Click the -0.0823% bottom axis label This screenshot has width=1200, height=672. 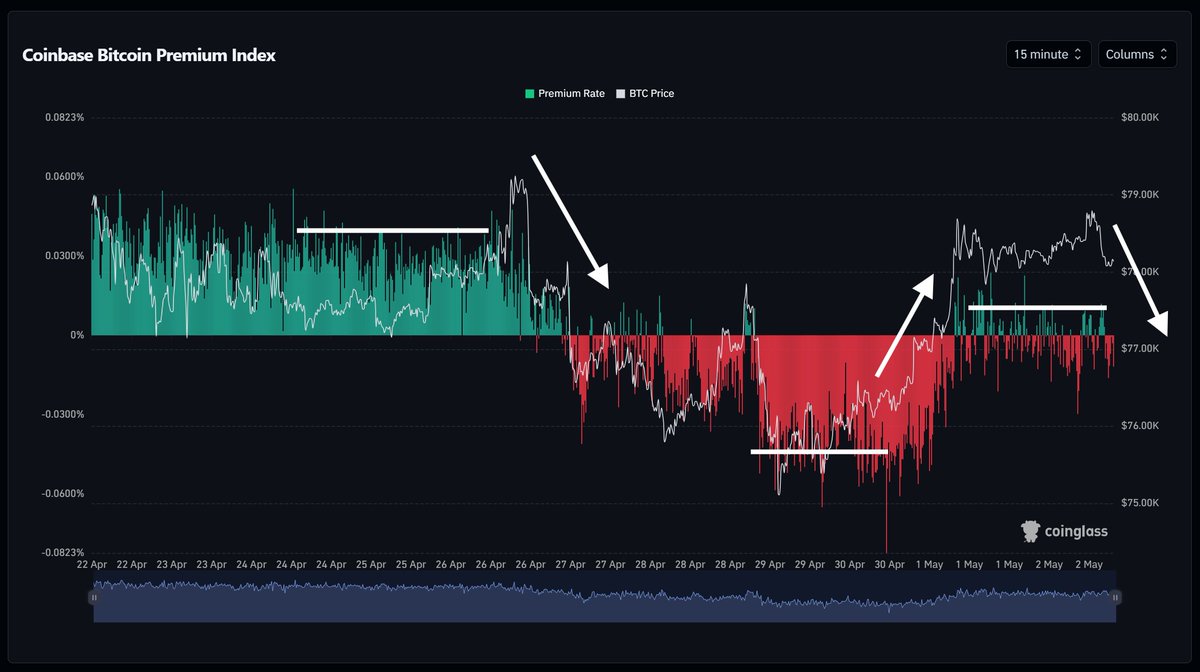coord(63,553)
